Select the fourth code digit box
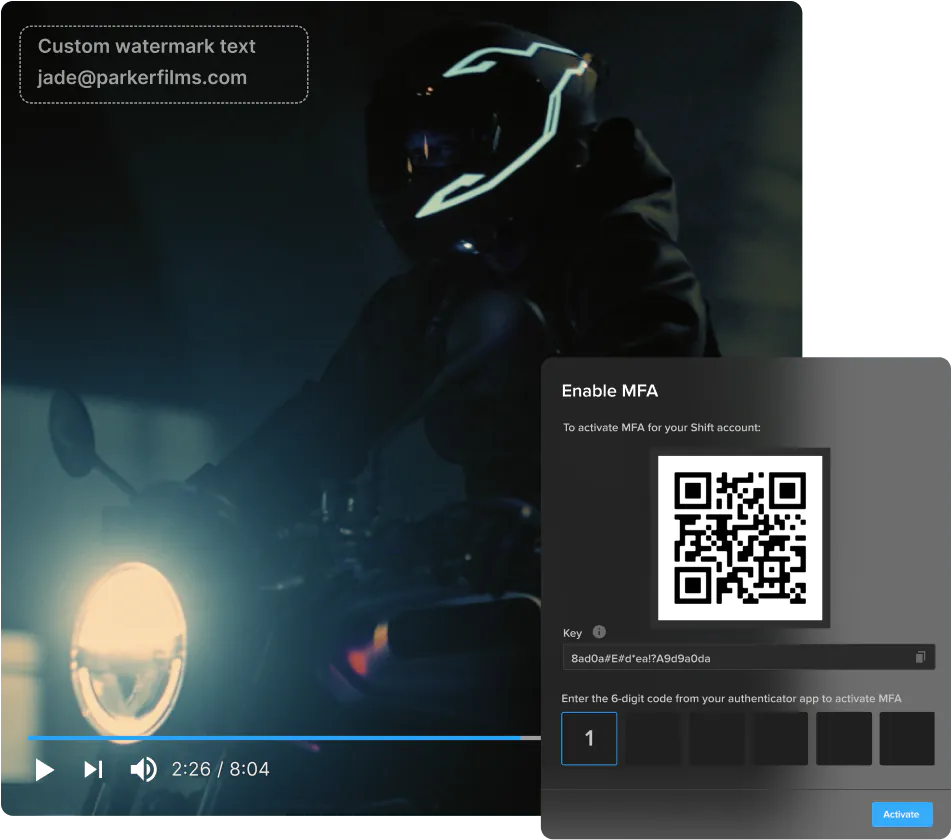Image resolution: width=952 pixels, height=840 pixels. coord(781,739)
